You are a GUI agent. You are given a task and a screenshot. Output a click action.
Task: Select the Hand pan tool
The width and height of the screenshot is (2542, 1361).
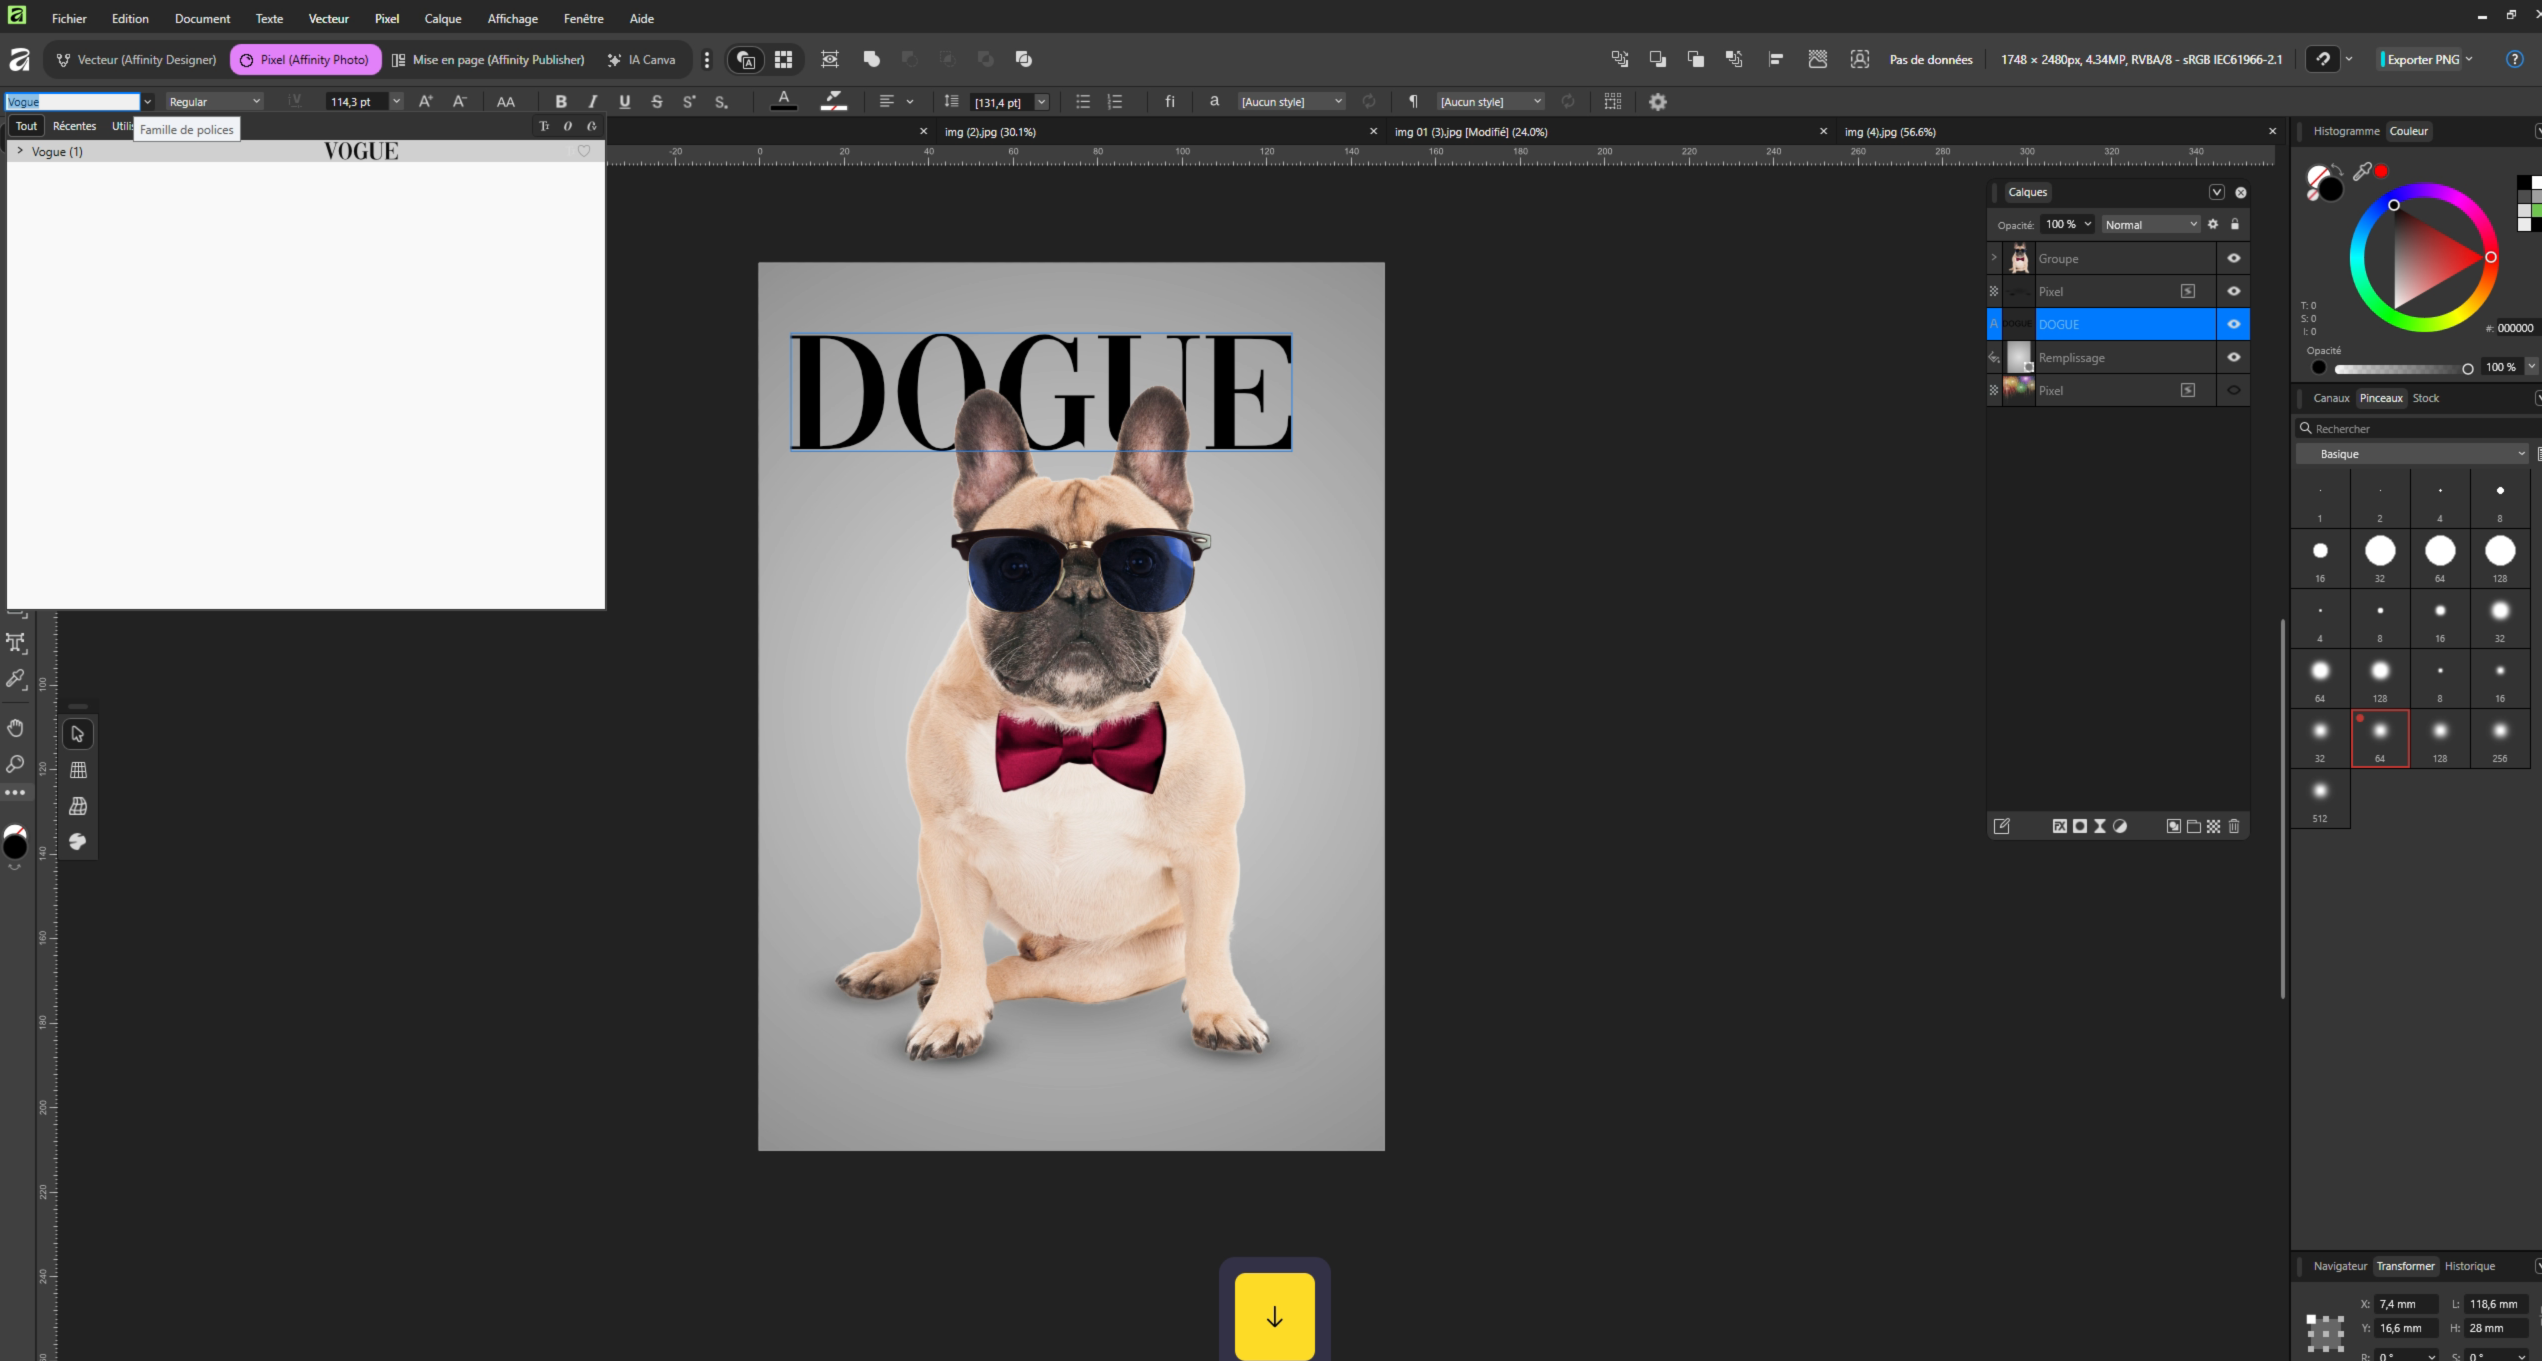pyautogui.click(x=16, y=727)
